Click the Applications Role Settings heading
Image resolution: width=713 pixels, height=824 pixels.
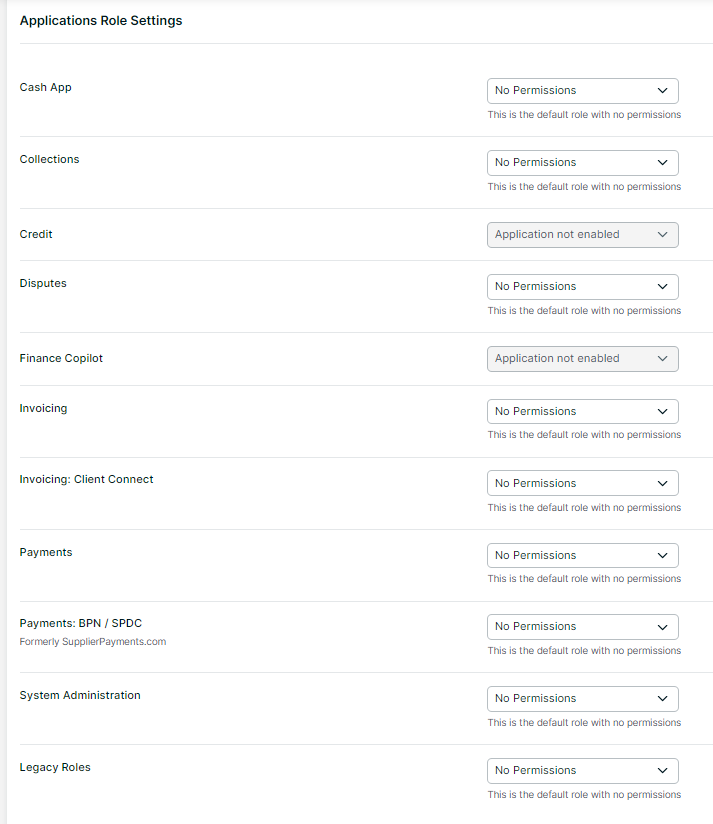101,21
